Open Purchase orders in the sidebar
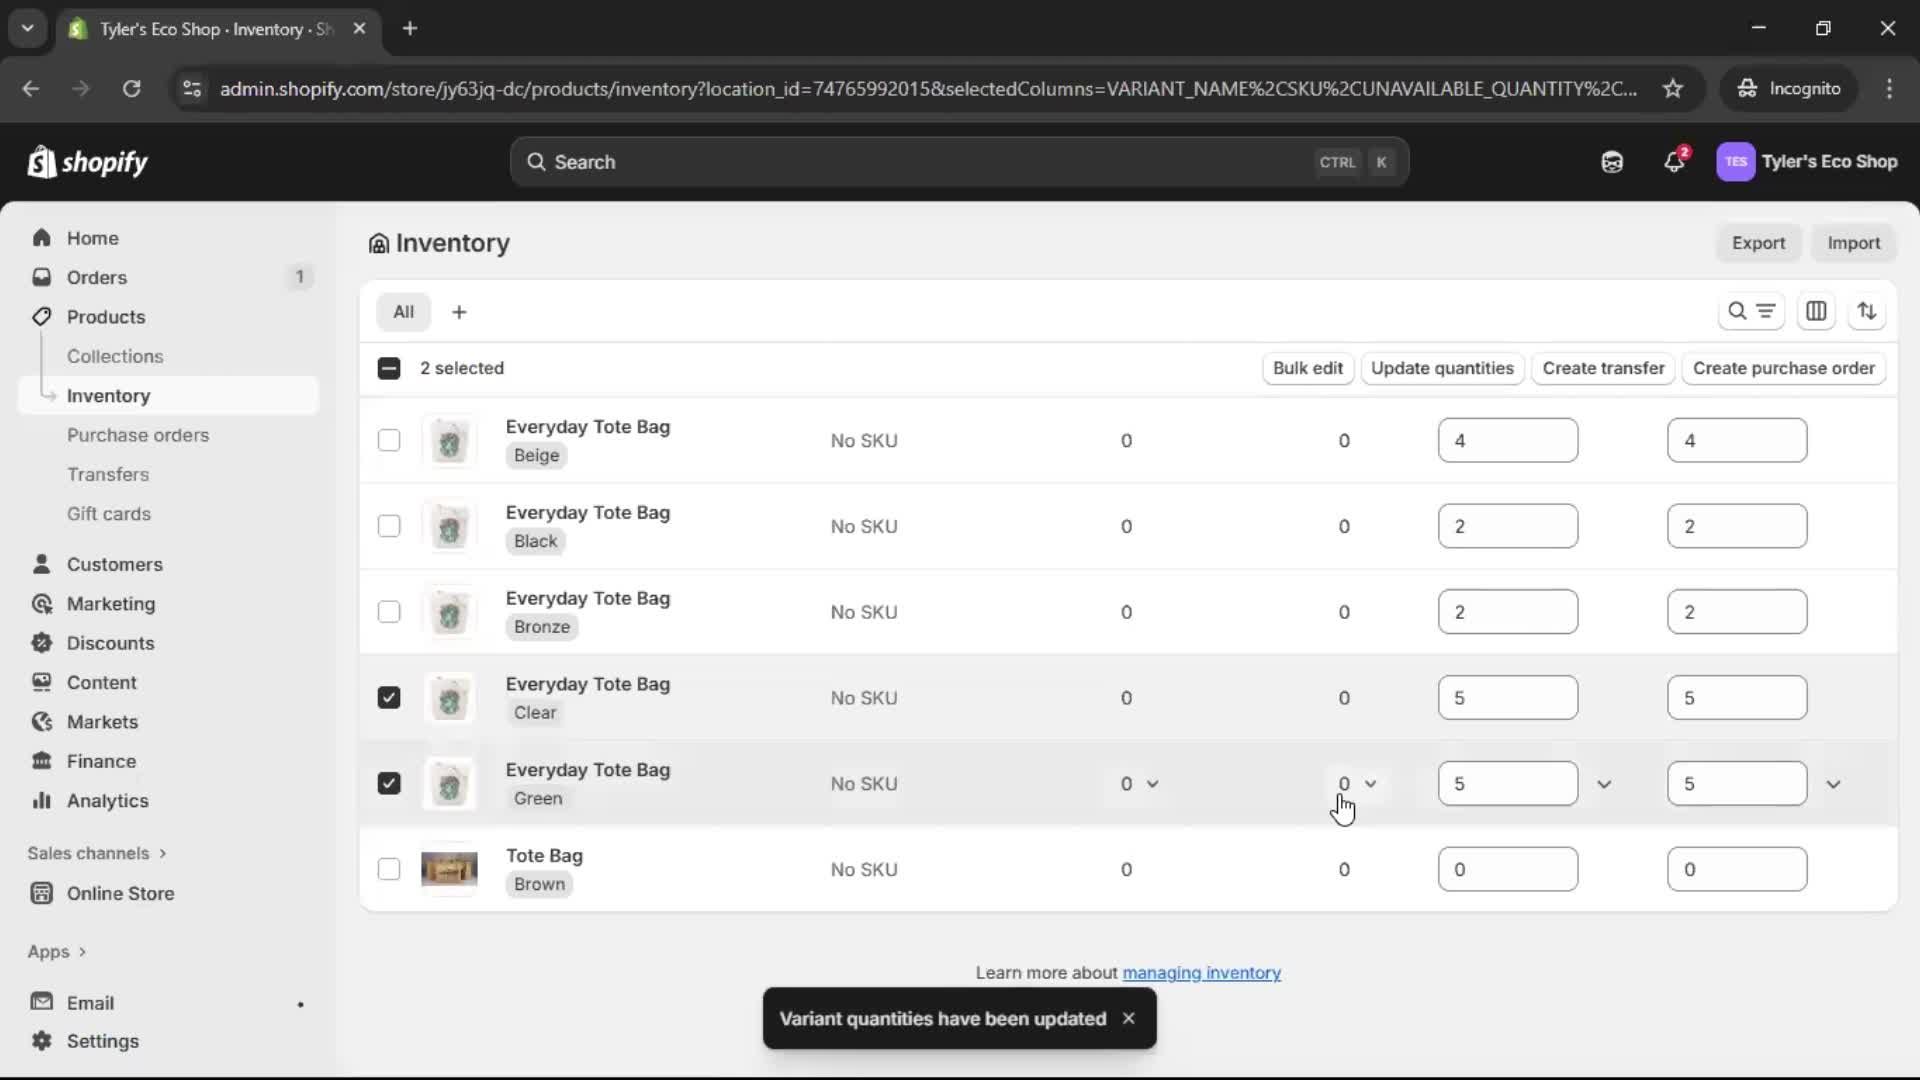This screenshot has height=1080, width=1920. (139, 435)
